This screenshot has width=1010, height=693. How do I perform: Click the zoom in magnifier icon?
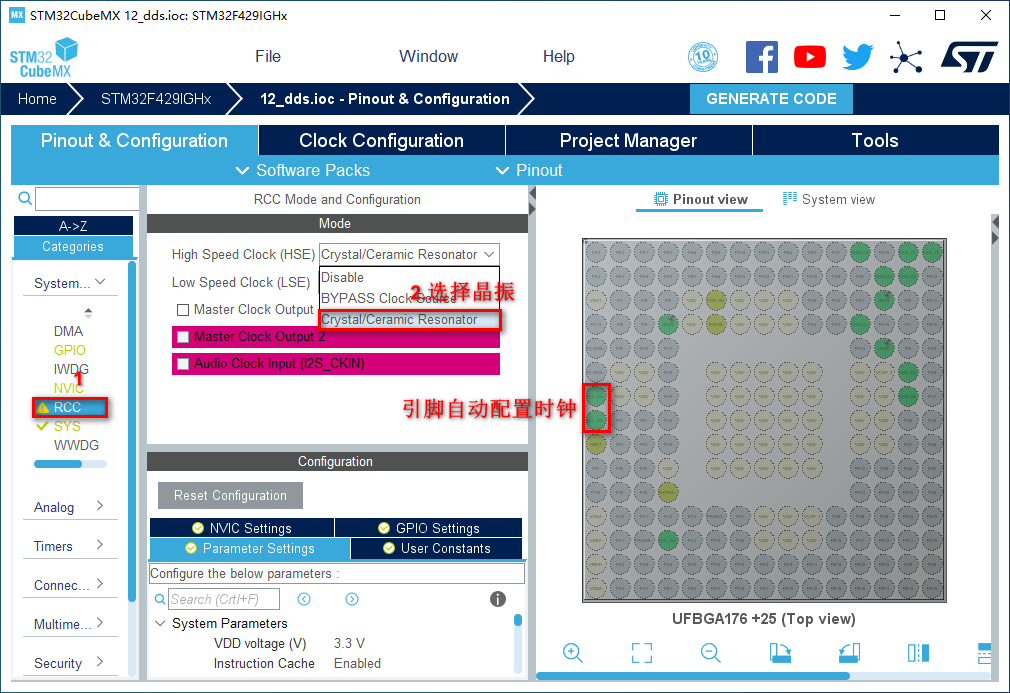coord(573,653)
